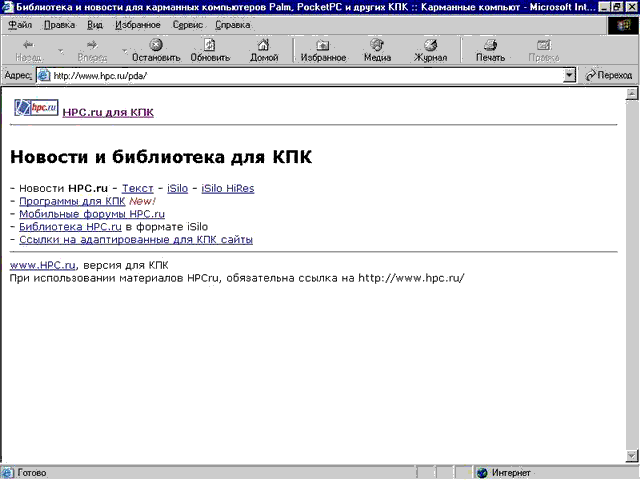
Task: Open the Вид menu
Action: 95,25
